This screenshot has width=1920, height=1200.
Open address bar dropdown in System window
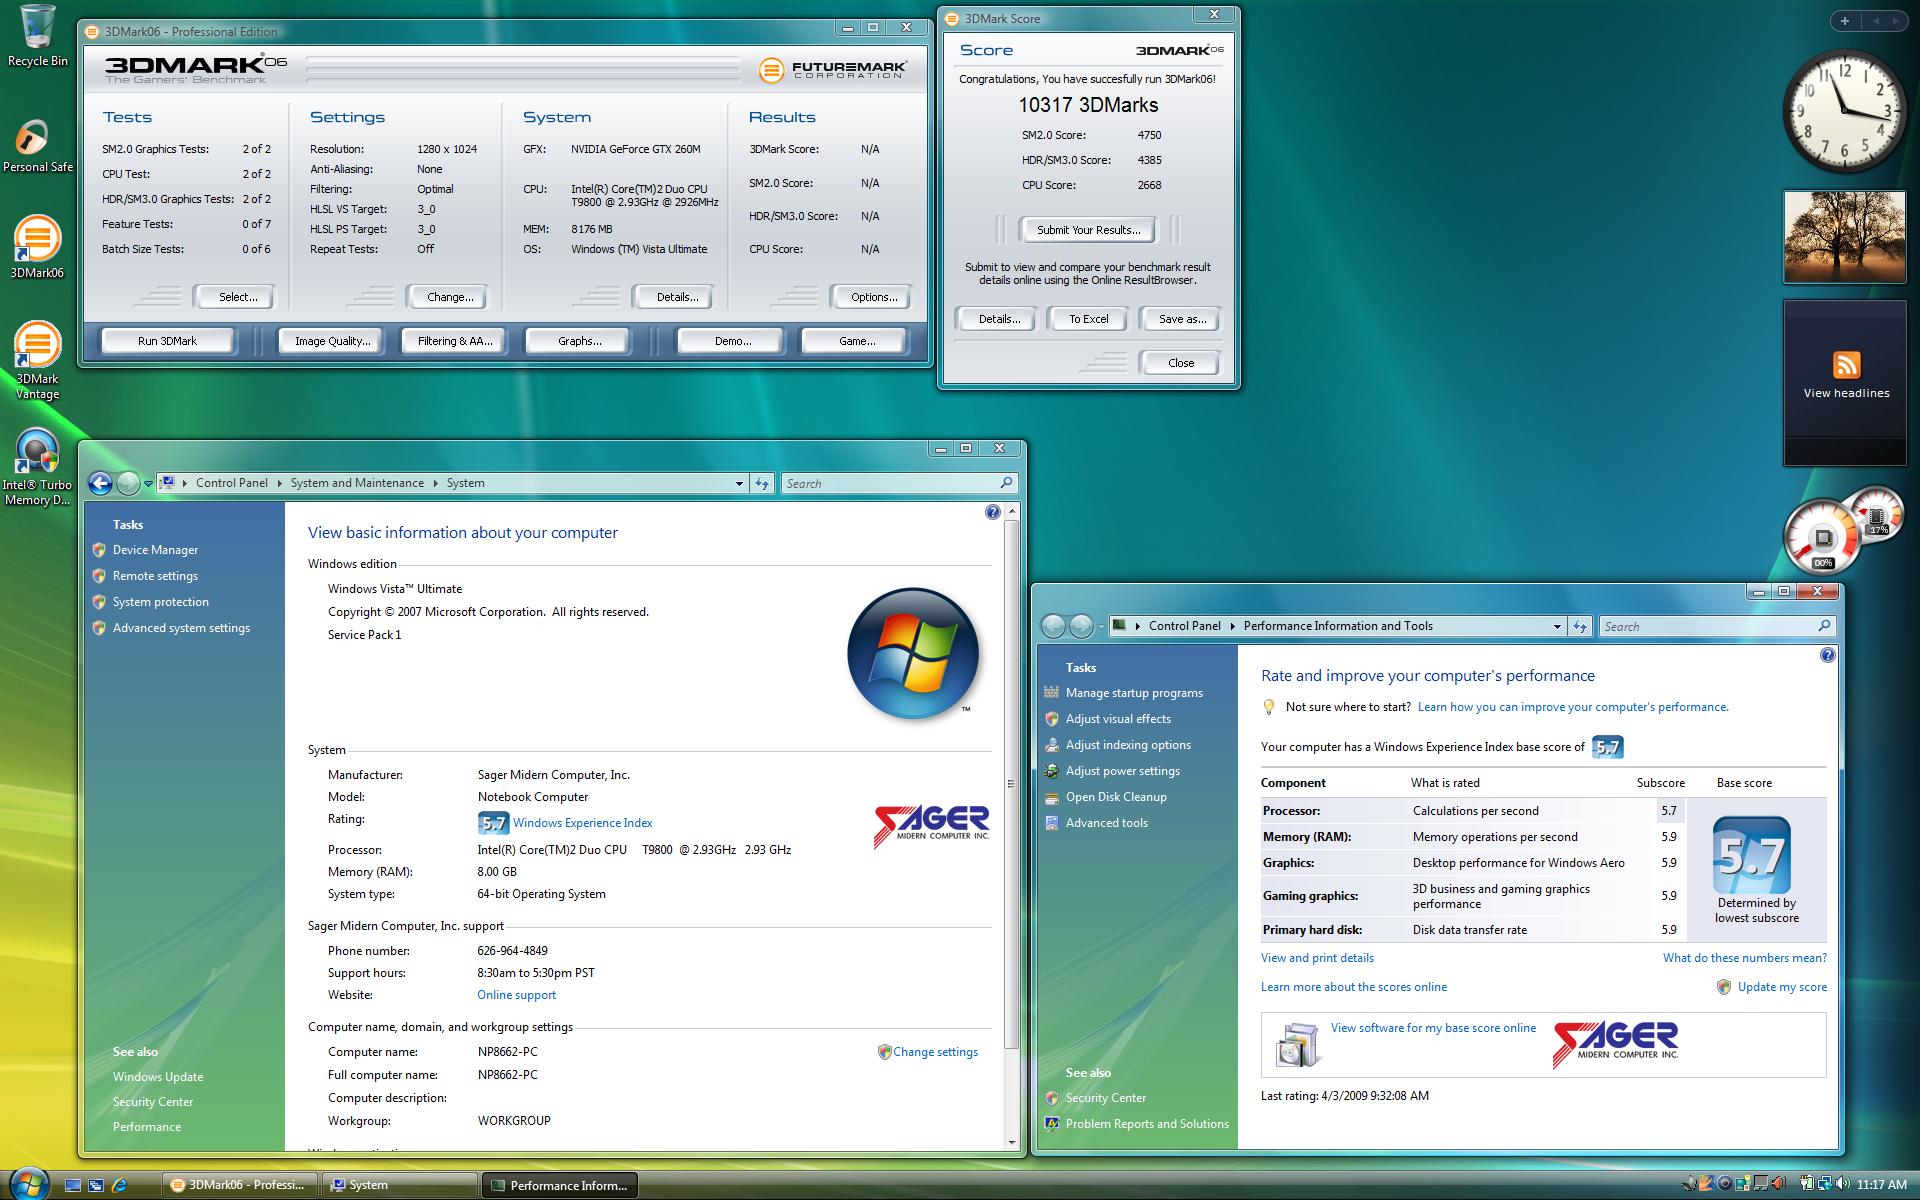(x=739, y=484)
